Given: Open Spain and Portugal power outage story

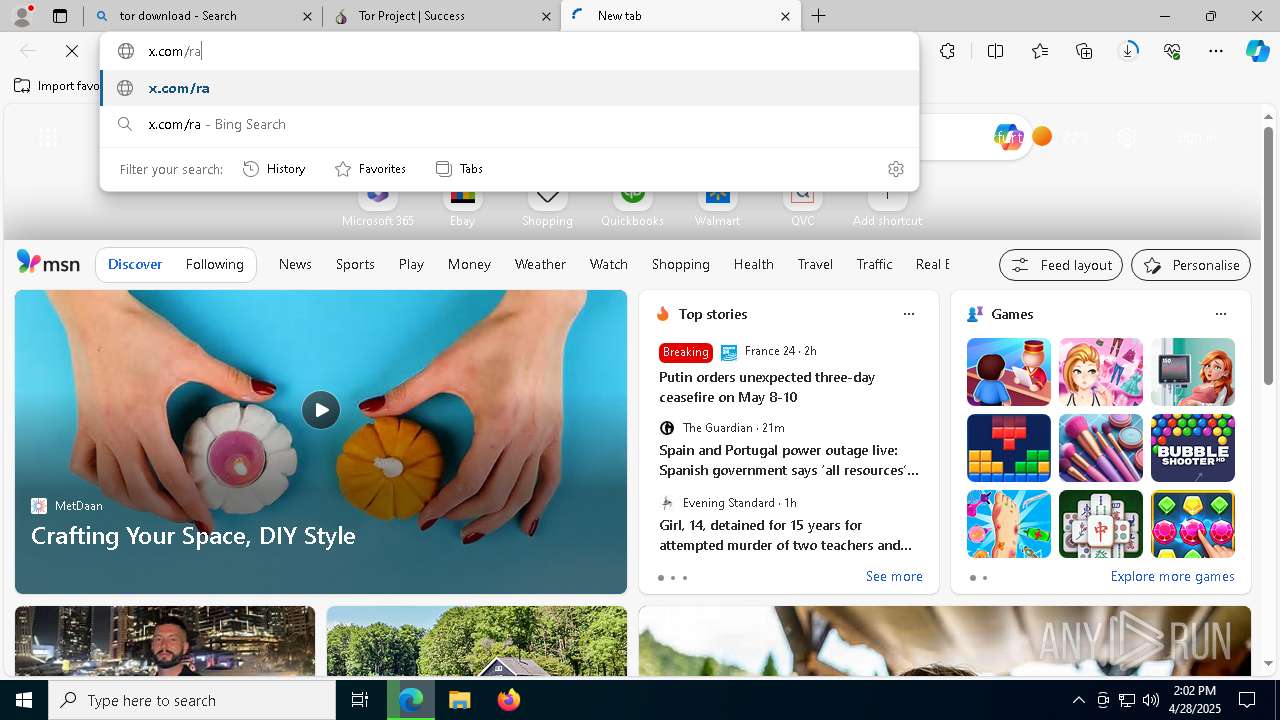Looking at the screenshot, I should pos(789,460).
